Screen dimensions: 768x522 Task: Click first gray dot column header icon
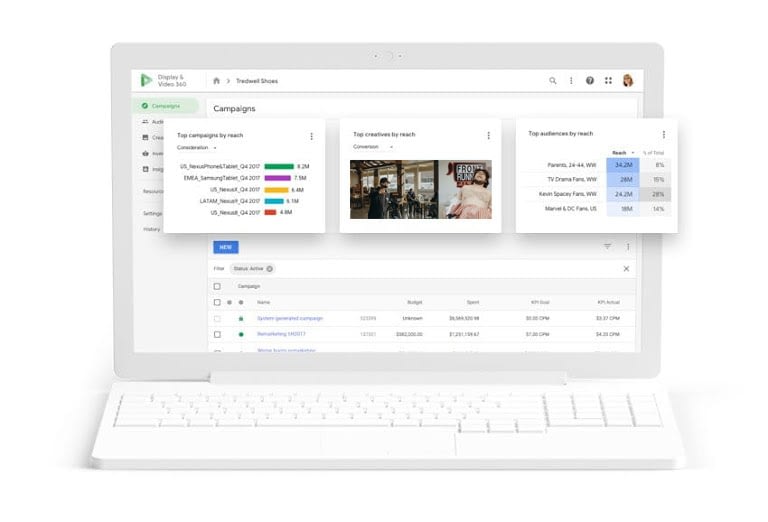(x=229, y=302)
